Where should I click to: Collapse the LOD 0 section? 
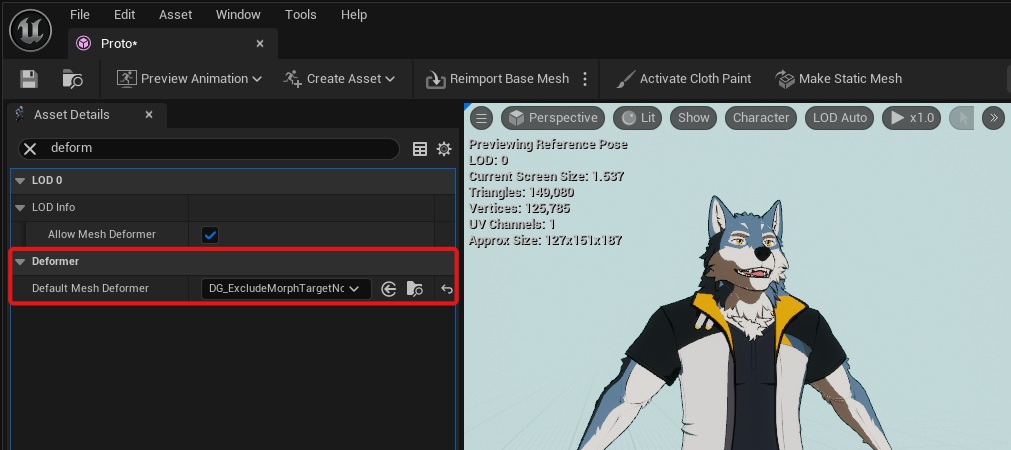(20, 181)
